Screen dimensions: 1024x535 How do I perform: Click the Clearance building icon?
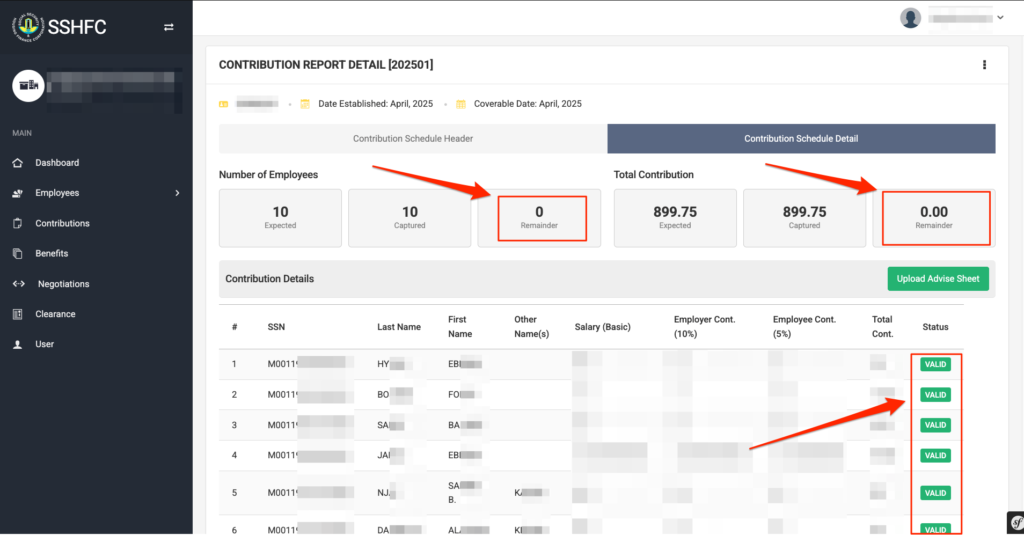coord(17,314)
